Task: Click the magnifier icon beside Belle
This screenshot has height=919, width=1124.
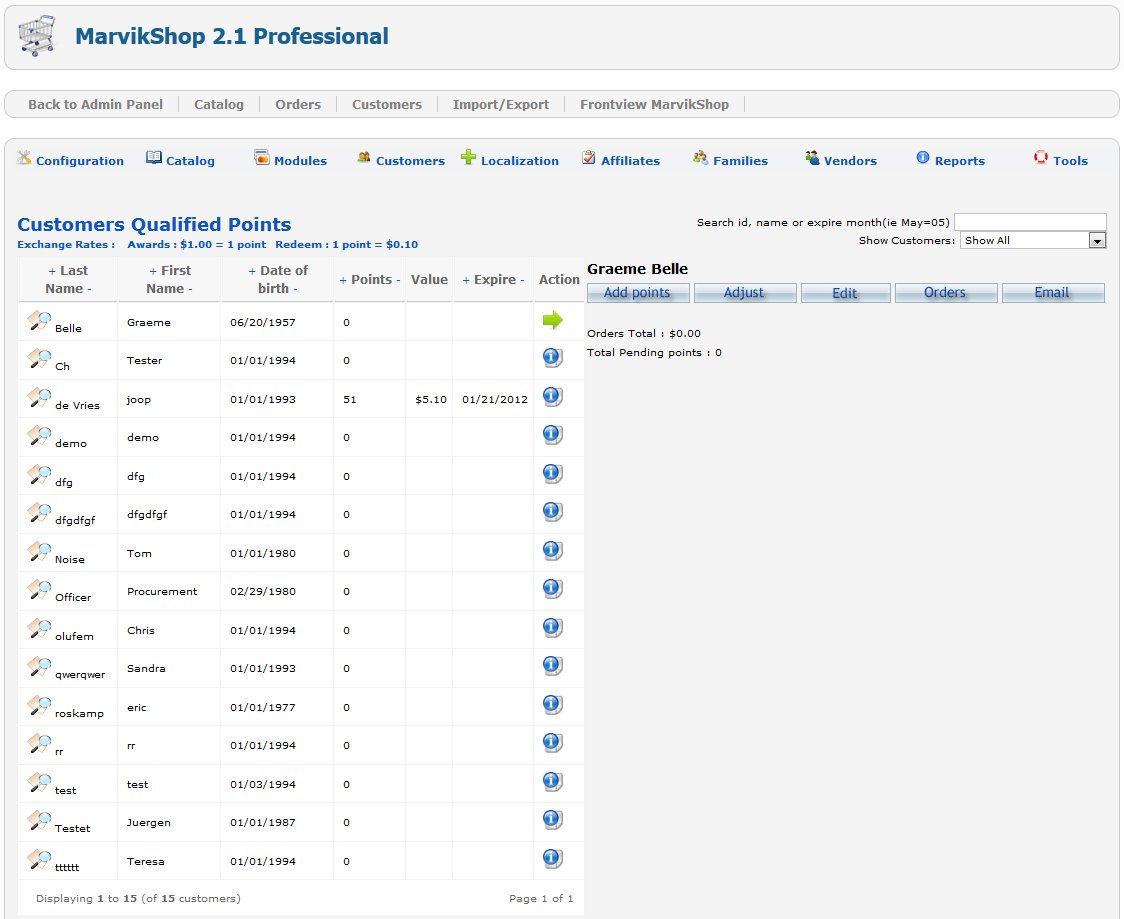Action: [39, 321]
